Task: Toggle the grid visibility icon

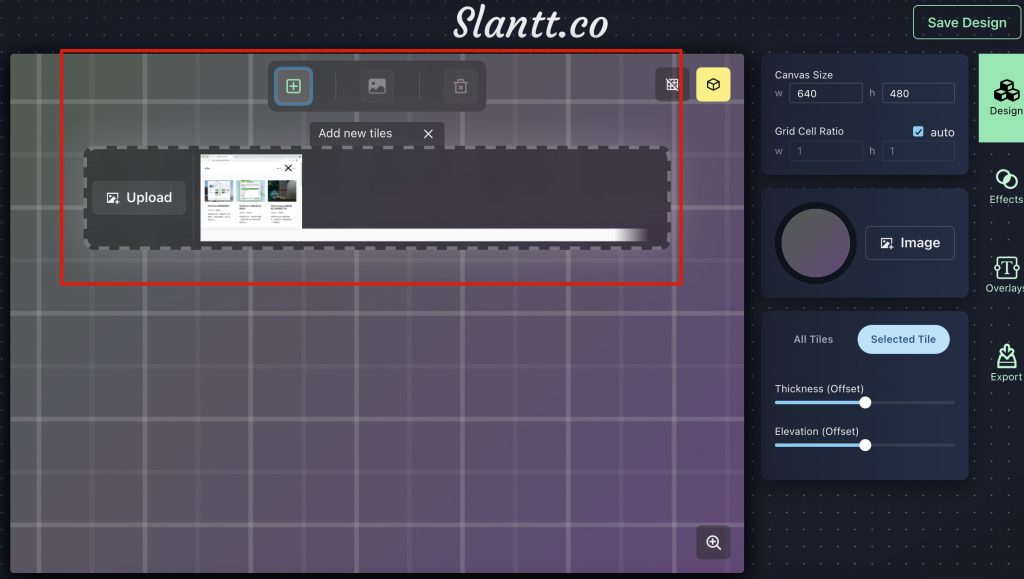Action: pyautogui.click(x=671, y=84)
